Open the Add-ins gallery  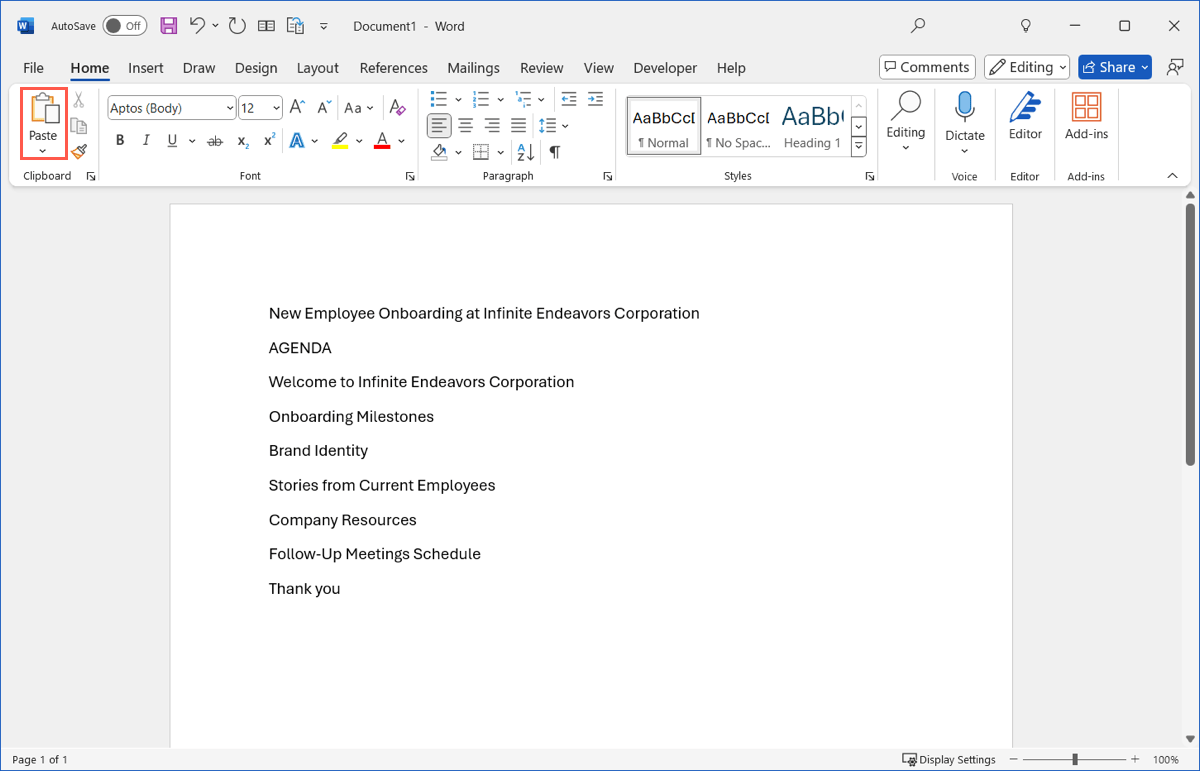1086,116
